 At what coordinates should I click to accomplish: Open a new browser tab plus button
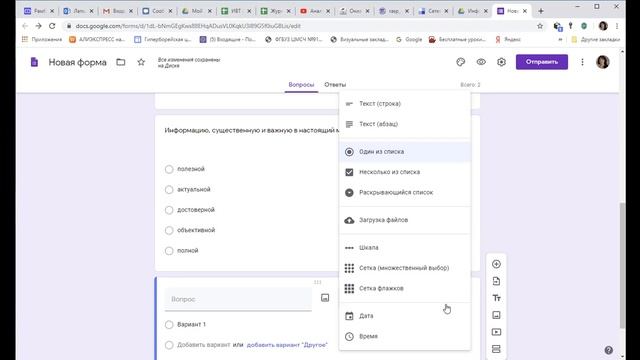click(541, 11)
